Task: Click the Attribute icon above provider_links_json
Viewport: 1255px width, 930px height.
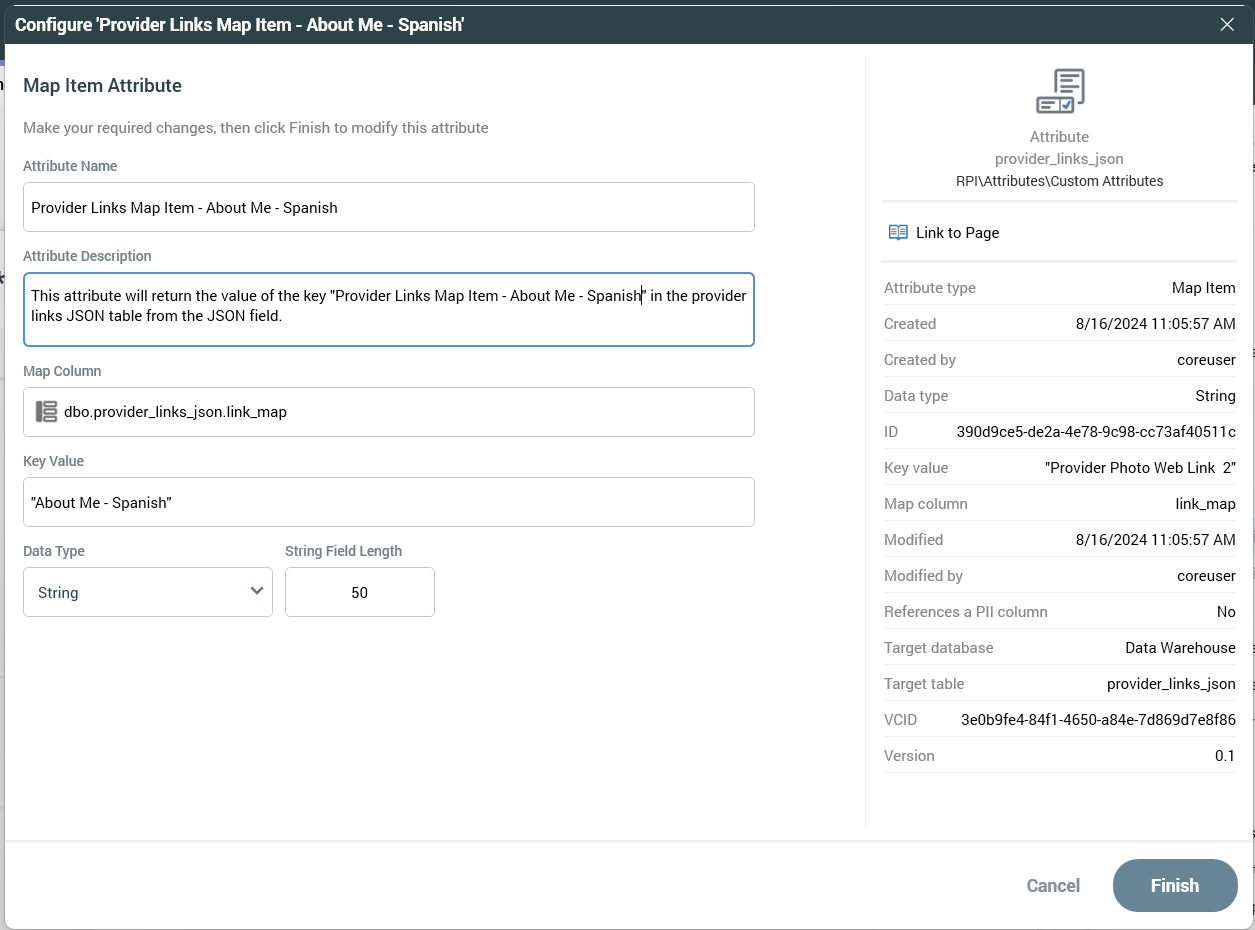Action: tap(1059, 92)
